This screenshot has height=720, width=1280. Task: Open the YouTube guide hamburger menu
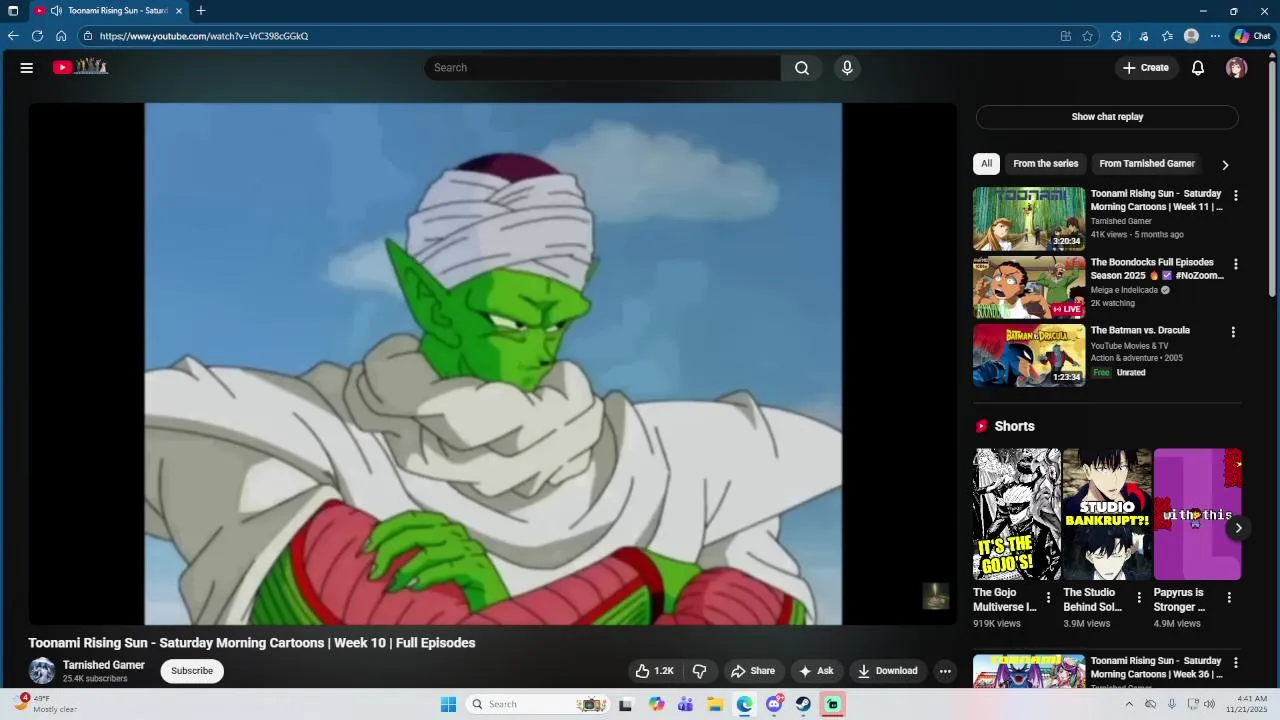click(x=27, y=68)
